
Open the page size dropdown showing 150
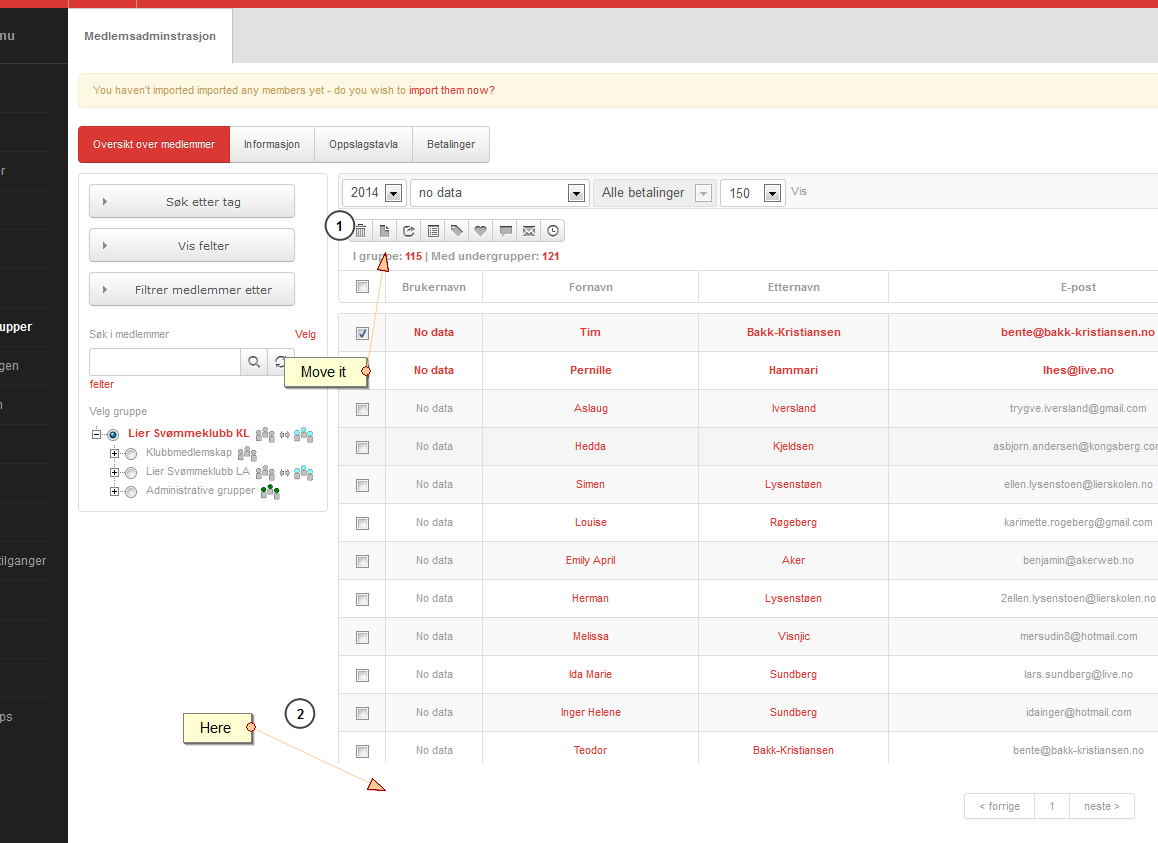752,193
